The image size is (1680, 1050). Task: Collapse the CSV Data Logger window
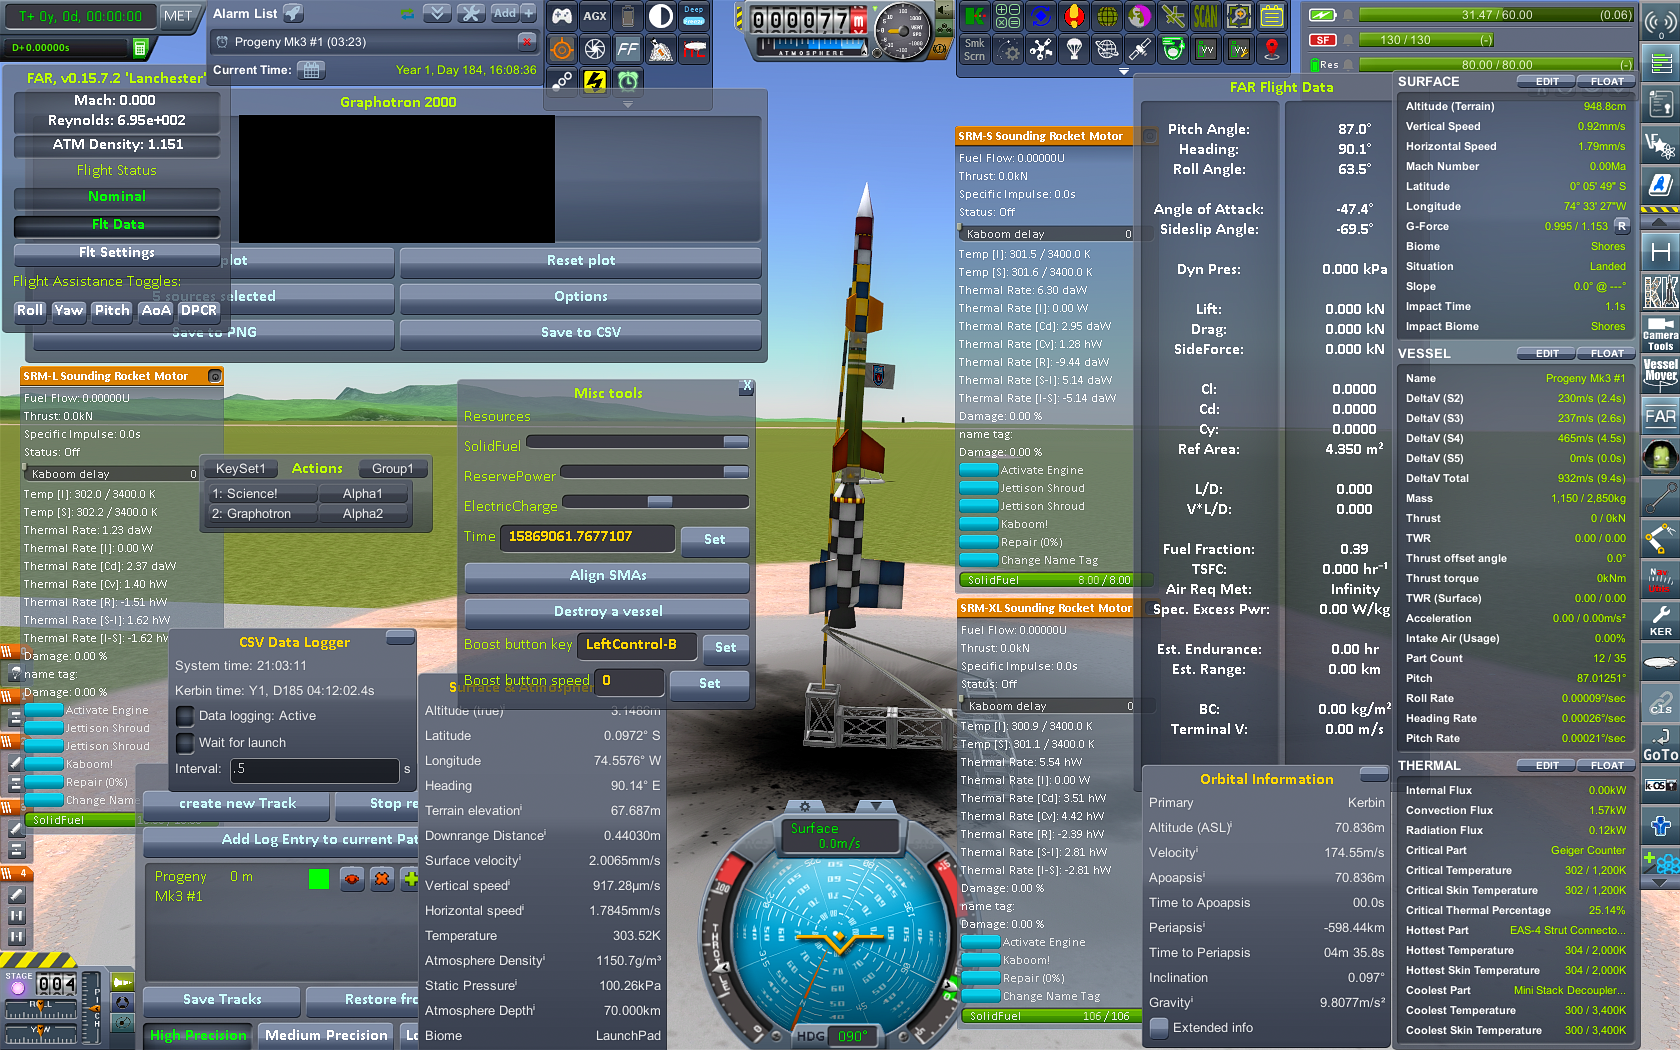pos(401,636)
